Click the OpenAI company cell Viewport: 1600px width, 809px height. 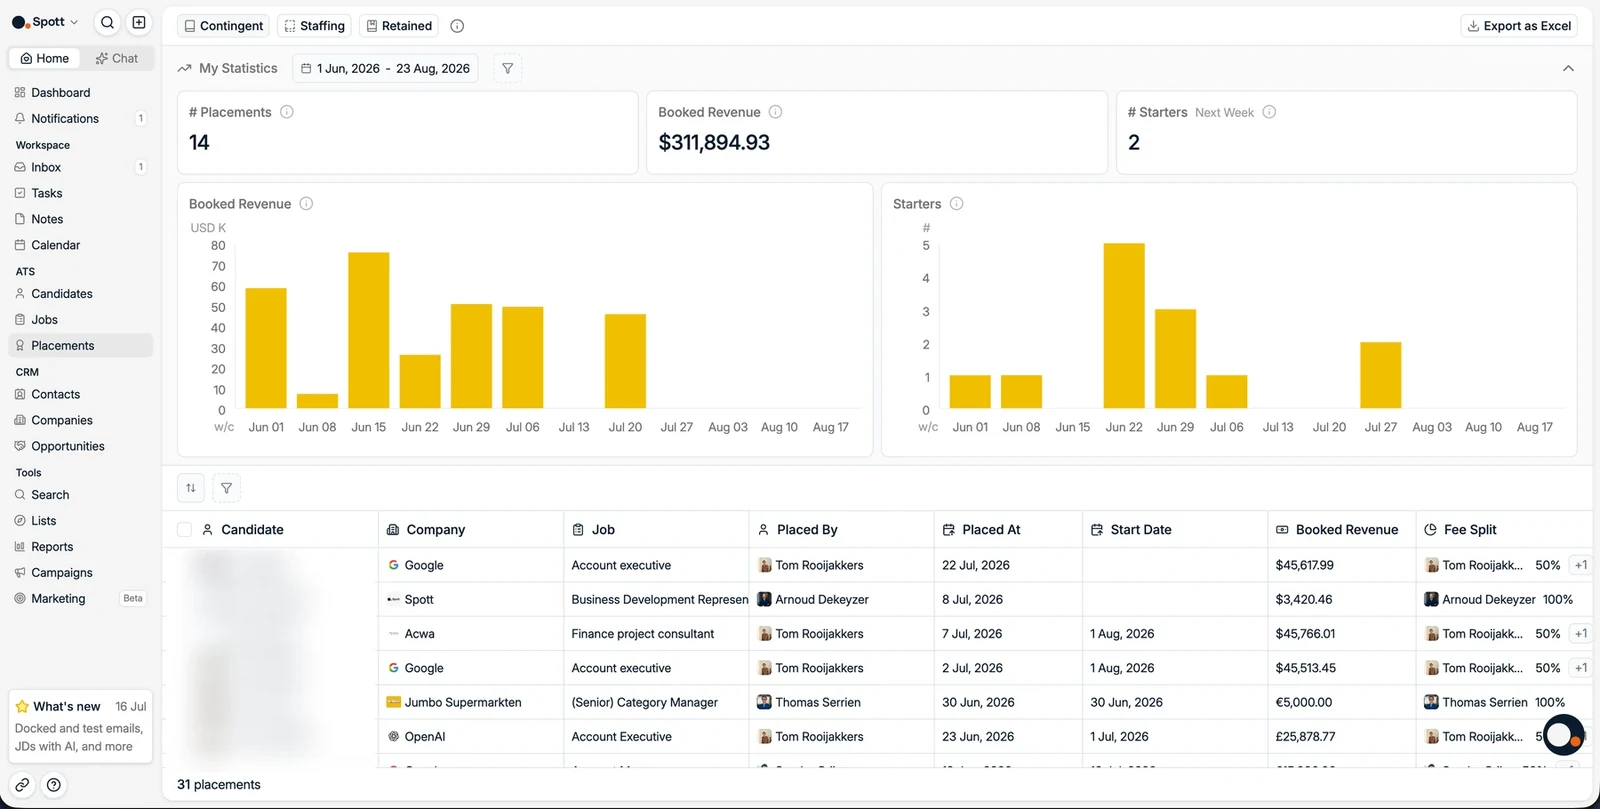[x=471, y=737]
